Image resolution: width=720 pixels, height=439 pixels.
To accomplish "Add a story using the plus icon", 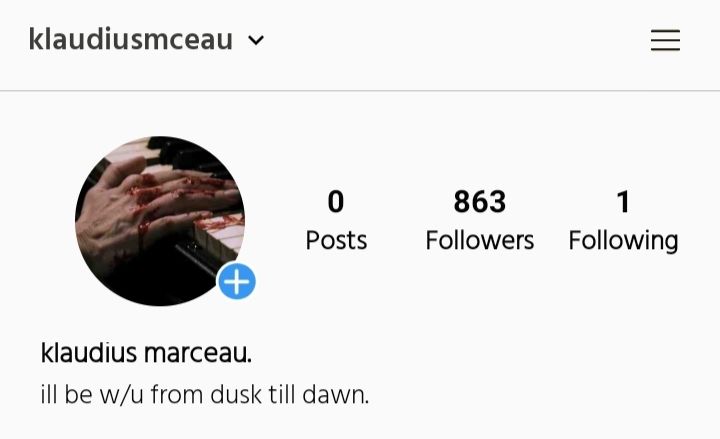I will (236, 281).
